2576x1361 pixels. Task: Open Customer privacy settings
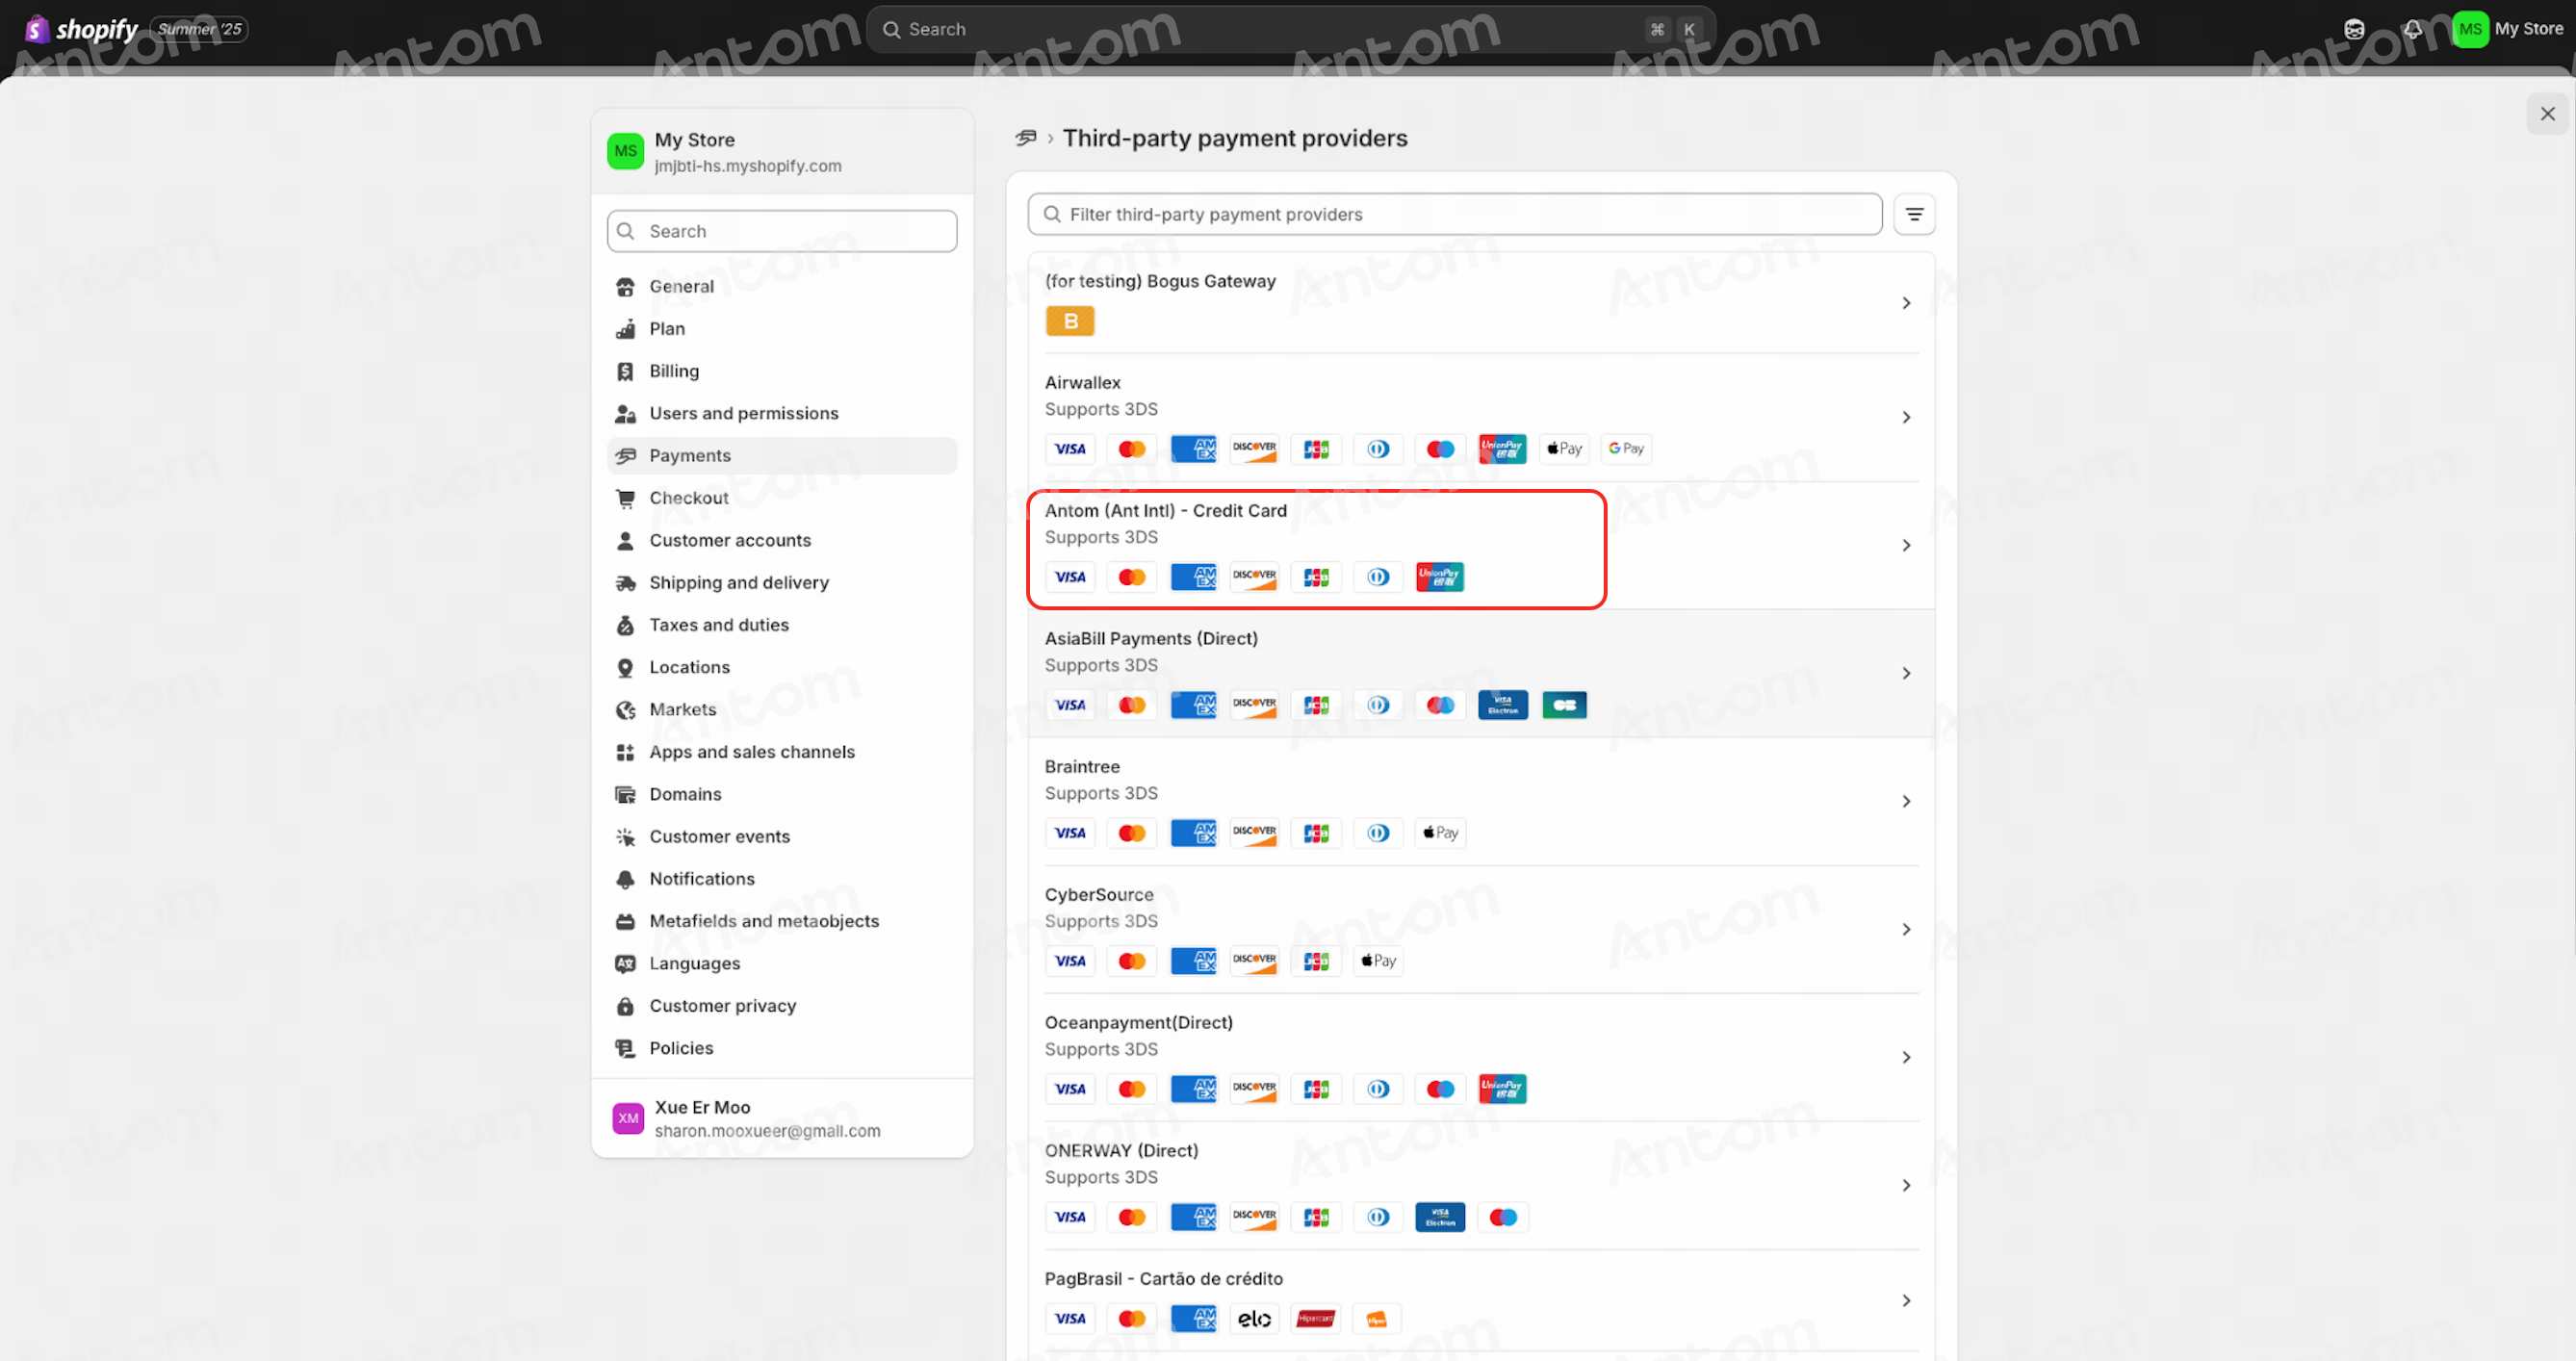tap(782, 1006)
